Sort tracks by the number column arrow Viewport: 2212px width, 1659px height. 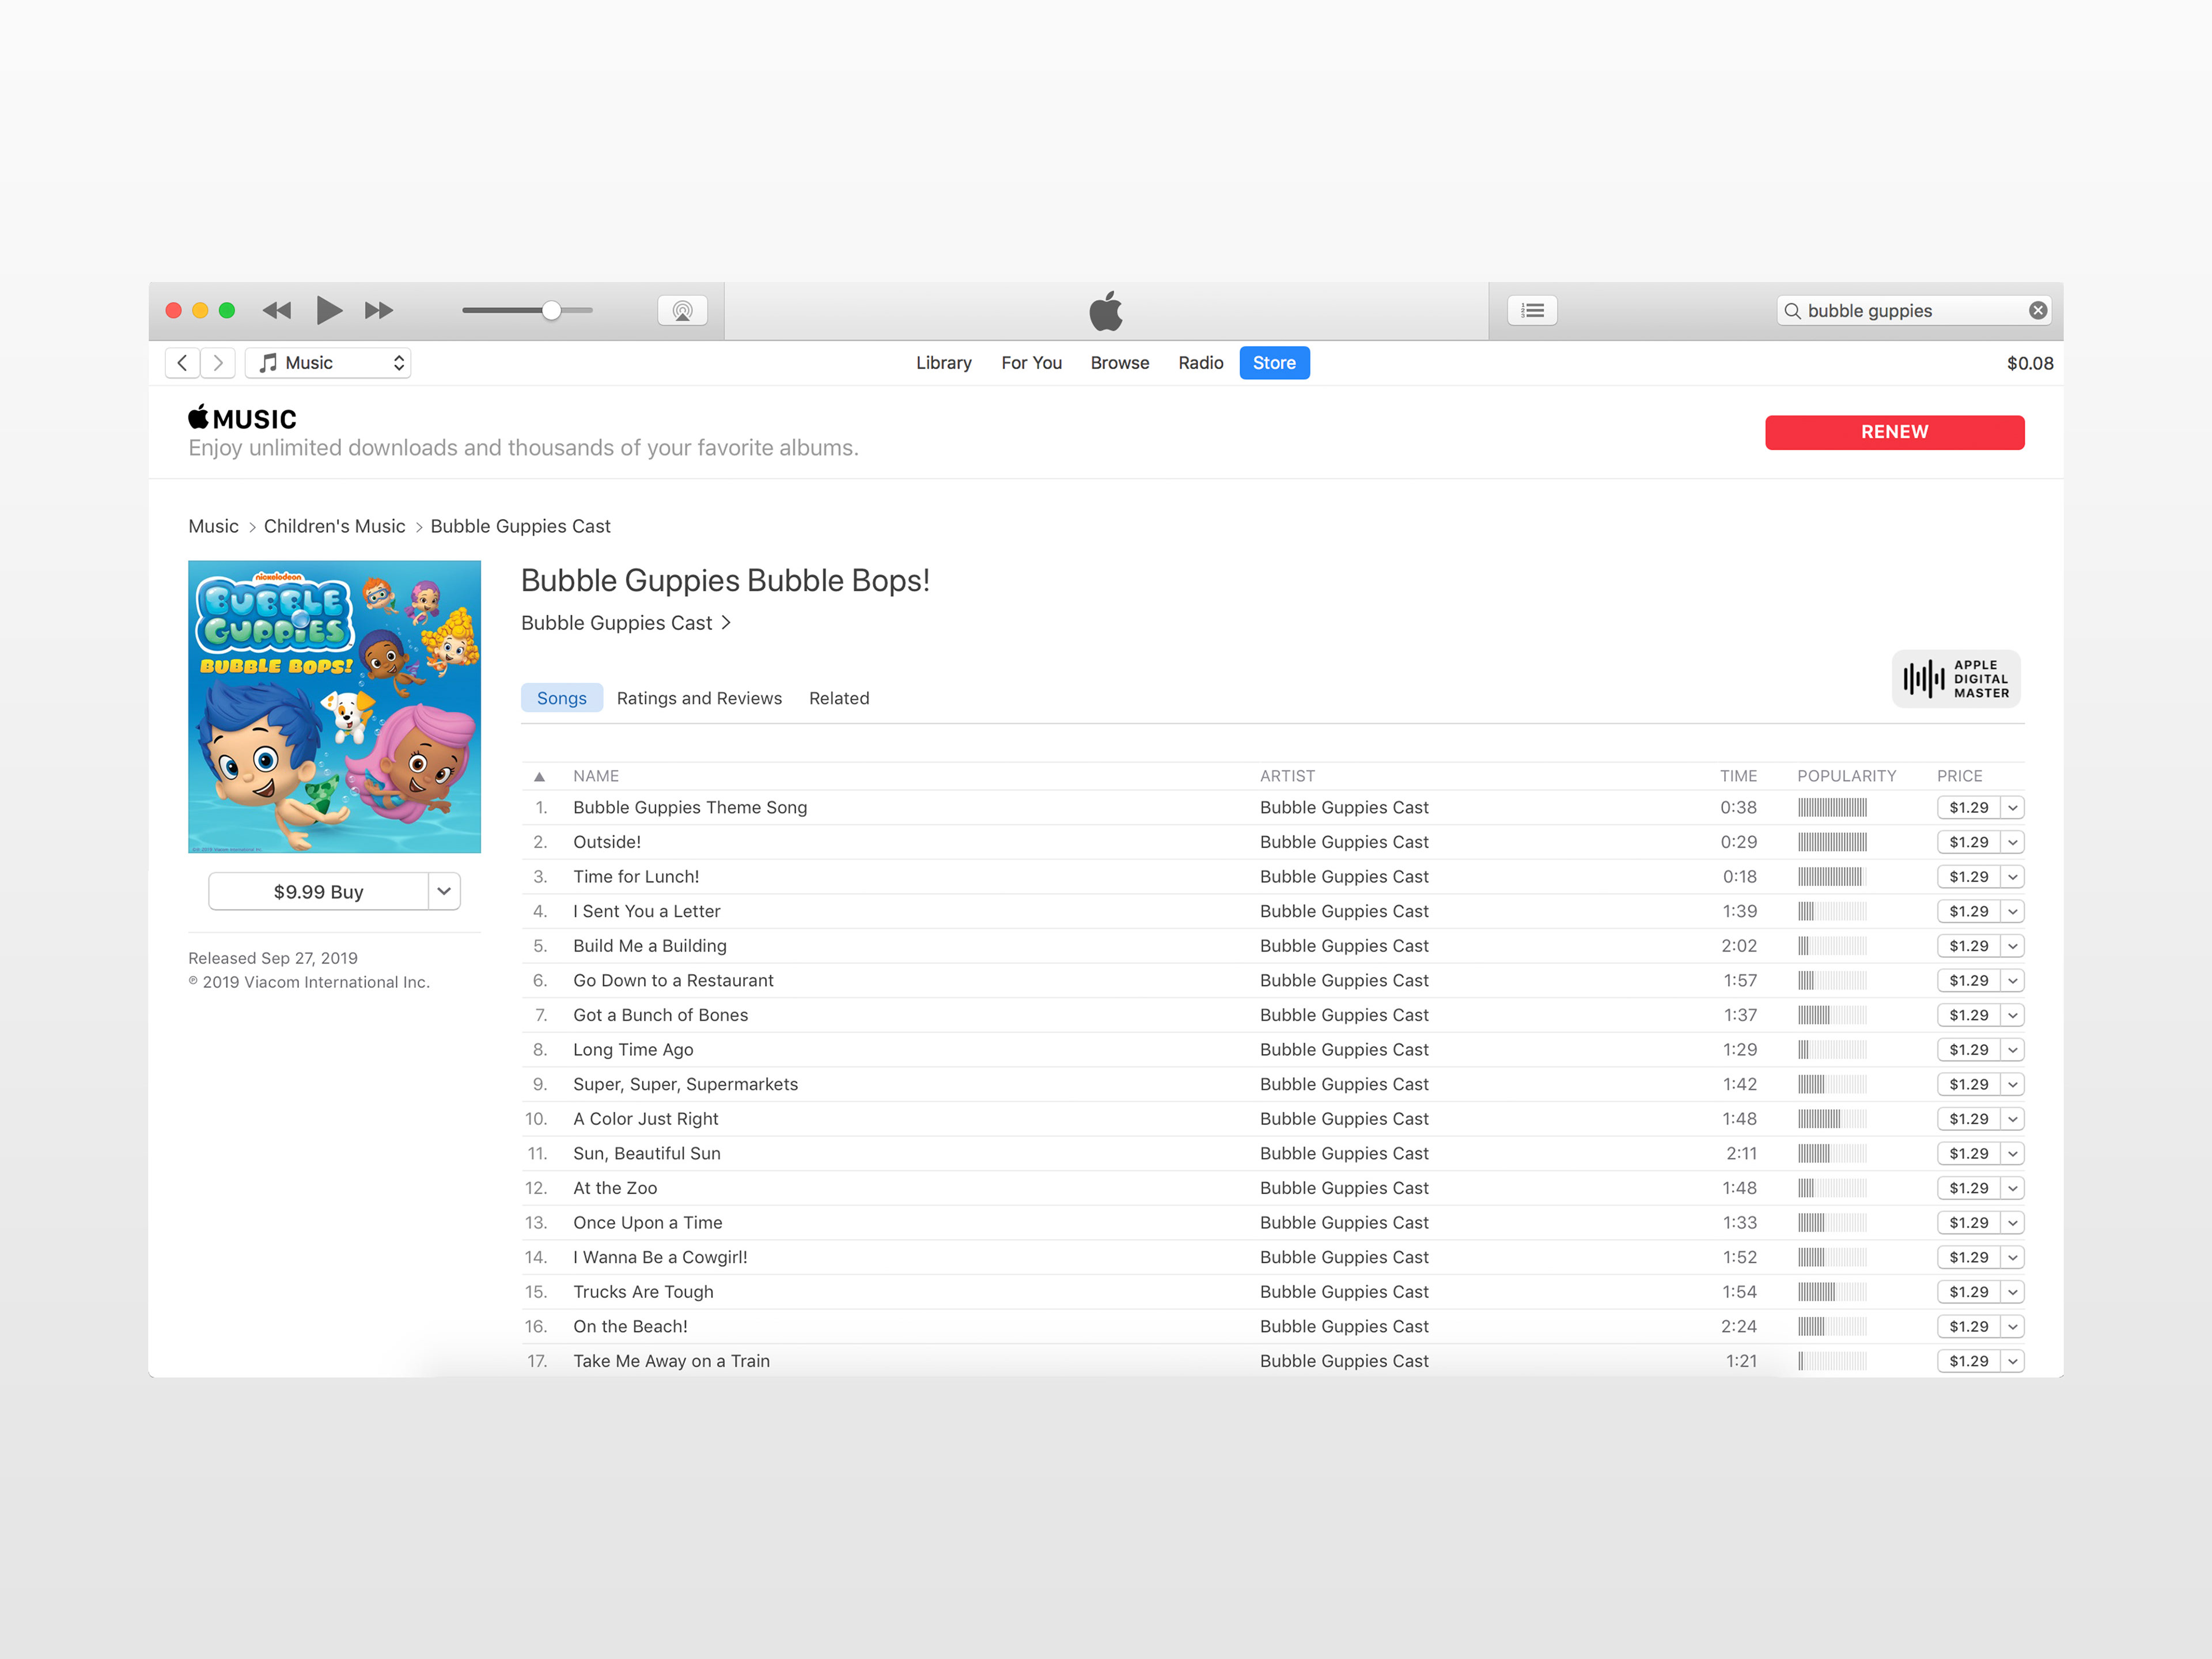coord(539,776)
